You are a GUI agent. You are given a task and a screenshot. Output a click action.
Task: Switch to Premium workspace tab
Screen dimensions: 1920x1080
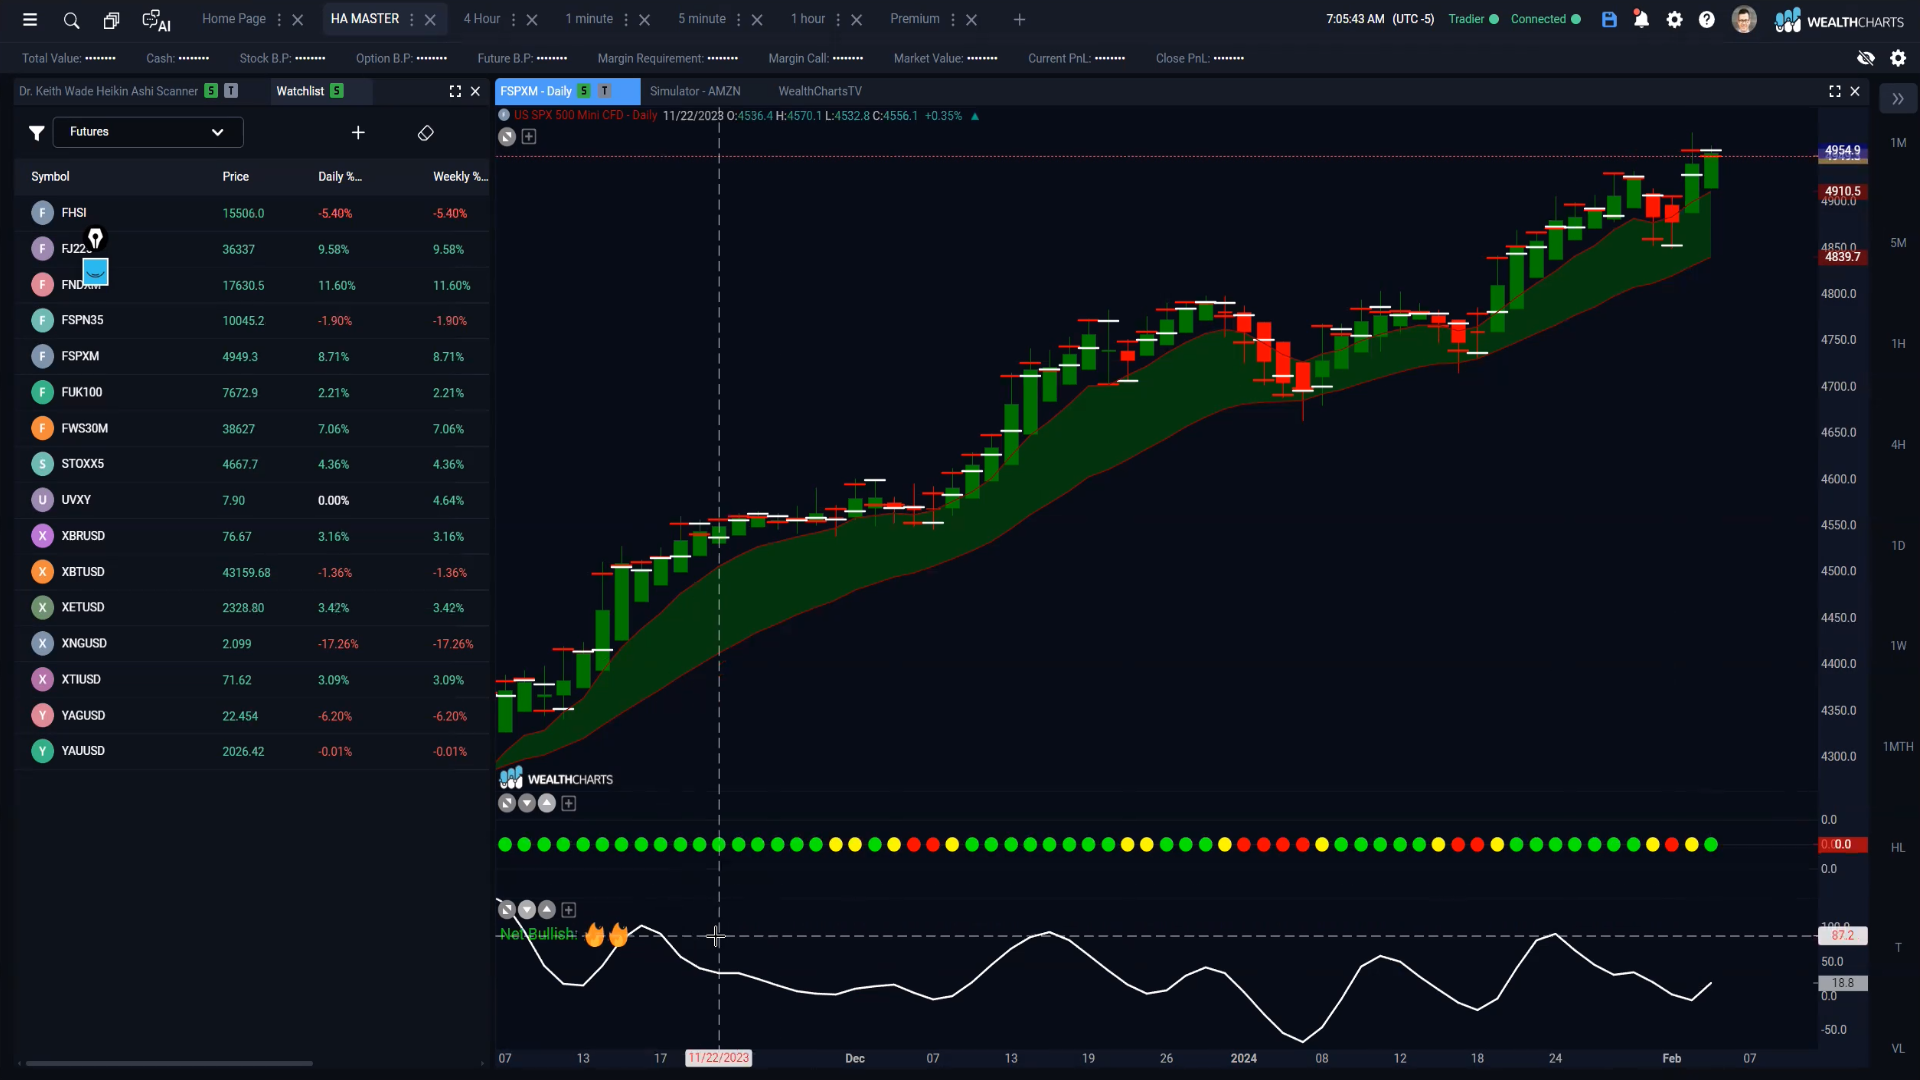click(915, 19)
